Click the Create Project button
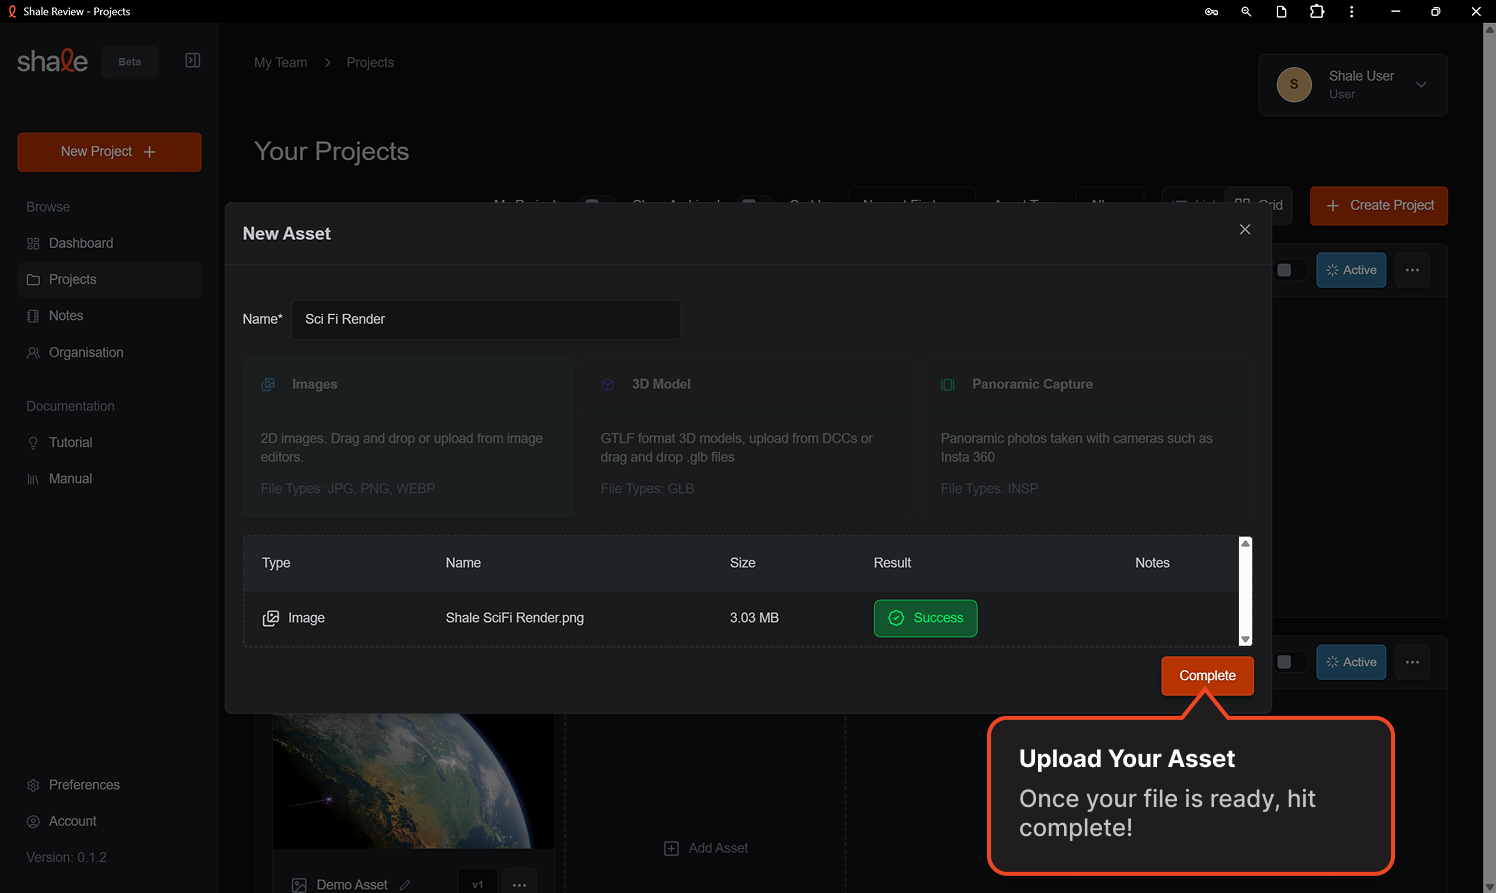 [1379, 206]
